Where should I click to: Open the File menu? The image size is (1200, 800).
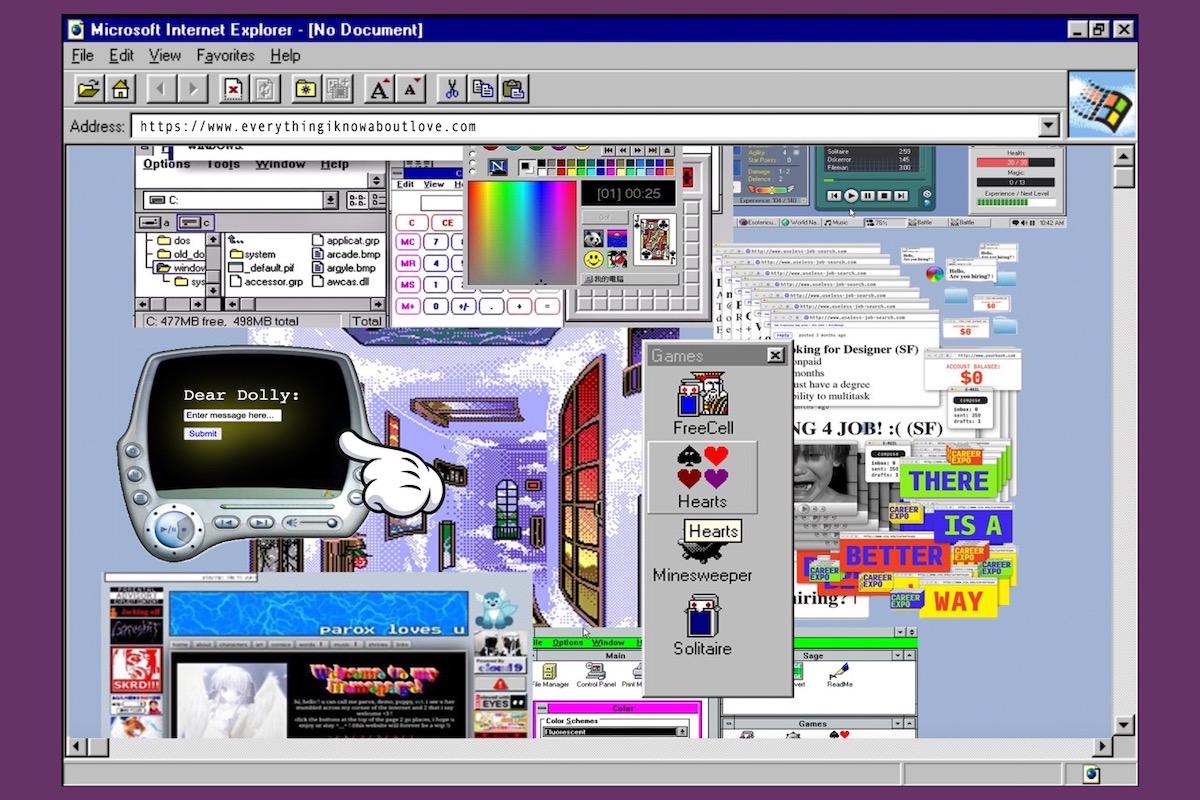pos(82,56)
